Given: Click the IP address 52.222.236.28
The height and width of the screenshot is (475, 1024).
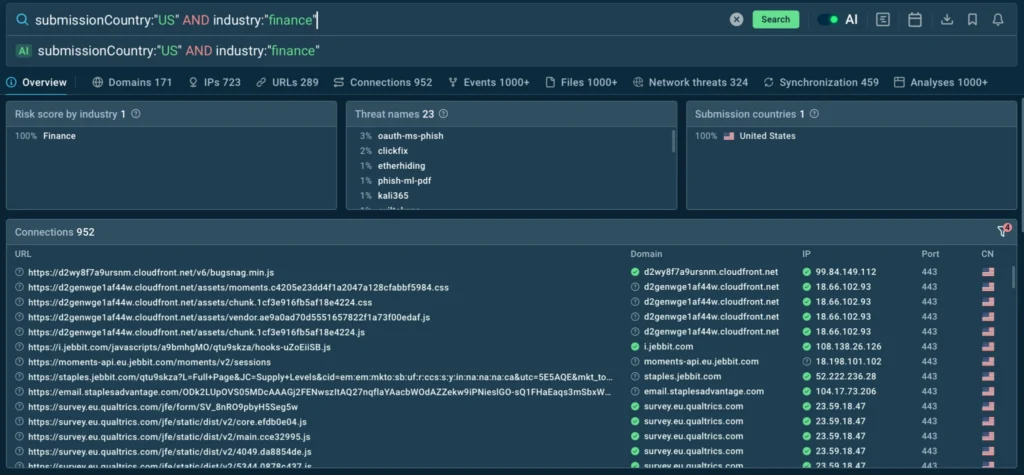Looking at the screenshot, I should point(846,377).
